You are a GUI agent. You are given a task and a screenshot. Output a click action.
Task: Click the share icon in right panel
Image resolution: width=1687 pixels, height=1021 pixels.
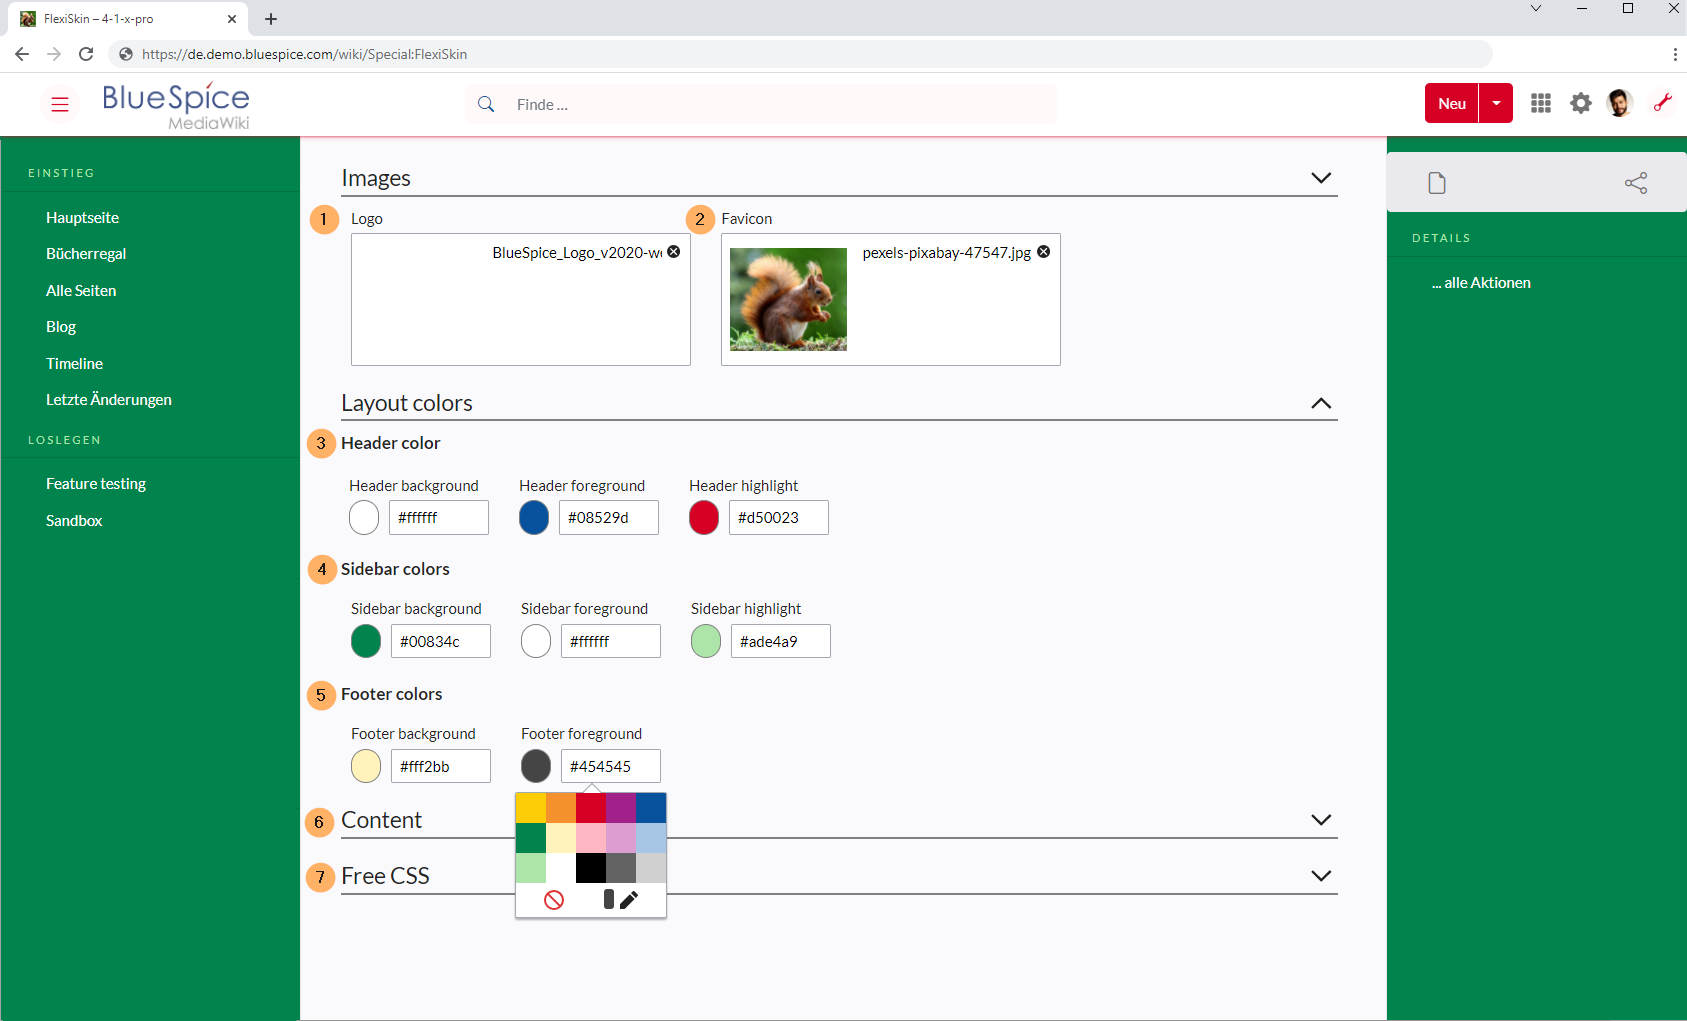1636,183
